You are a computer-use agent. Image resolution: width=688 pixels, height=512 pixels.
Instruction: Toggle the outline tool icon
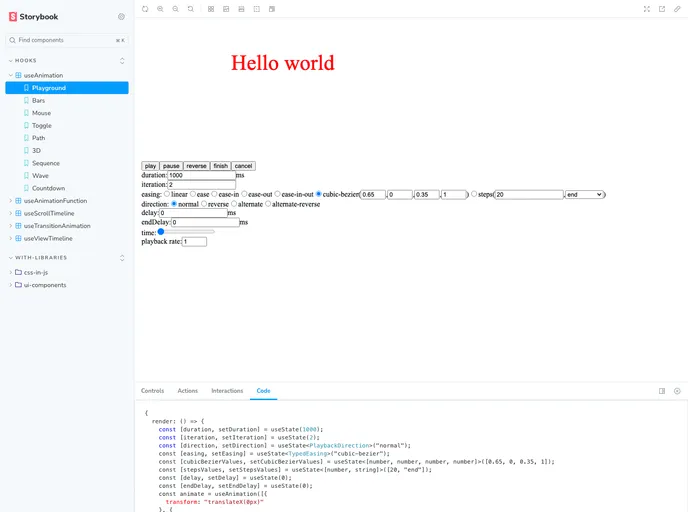[x=257, y=9]
